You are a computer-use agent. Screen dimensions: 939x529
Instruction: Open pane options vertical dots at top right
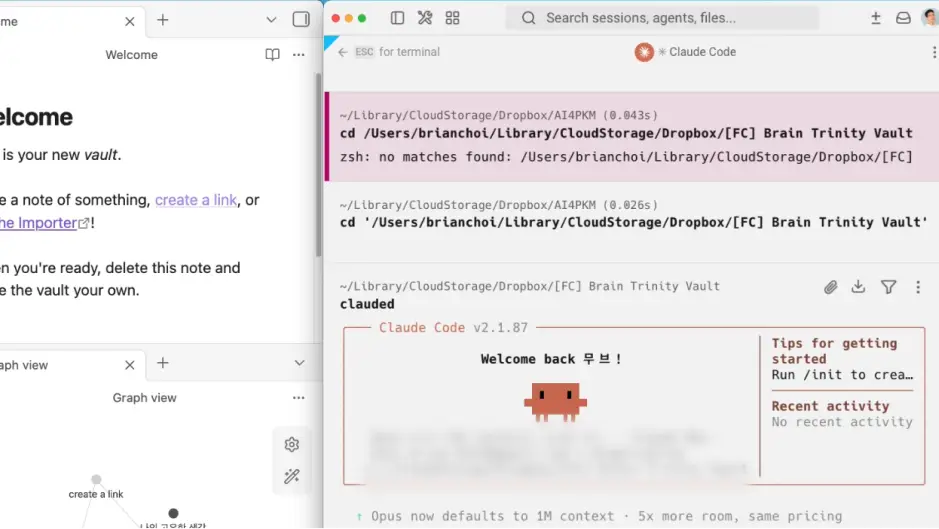point(934,52)
